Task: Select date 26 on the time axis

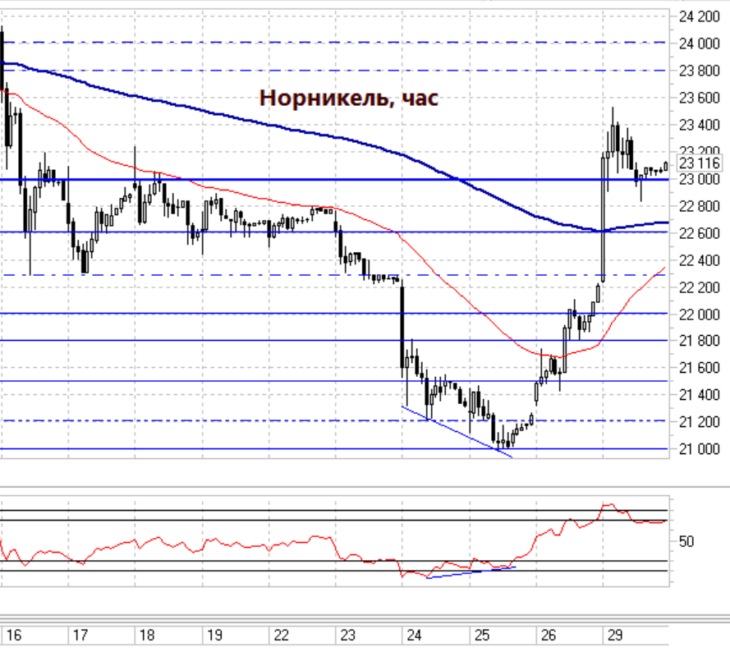Action: pyautogui.click(x=548, y=635)
